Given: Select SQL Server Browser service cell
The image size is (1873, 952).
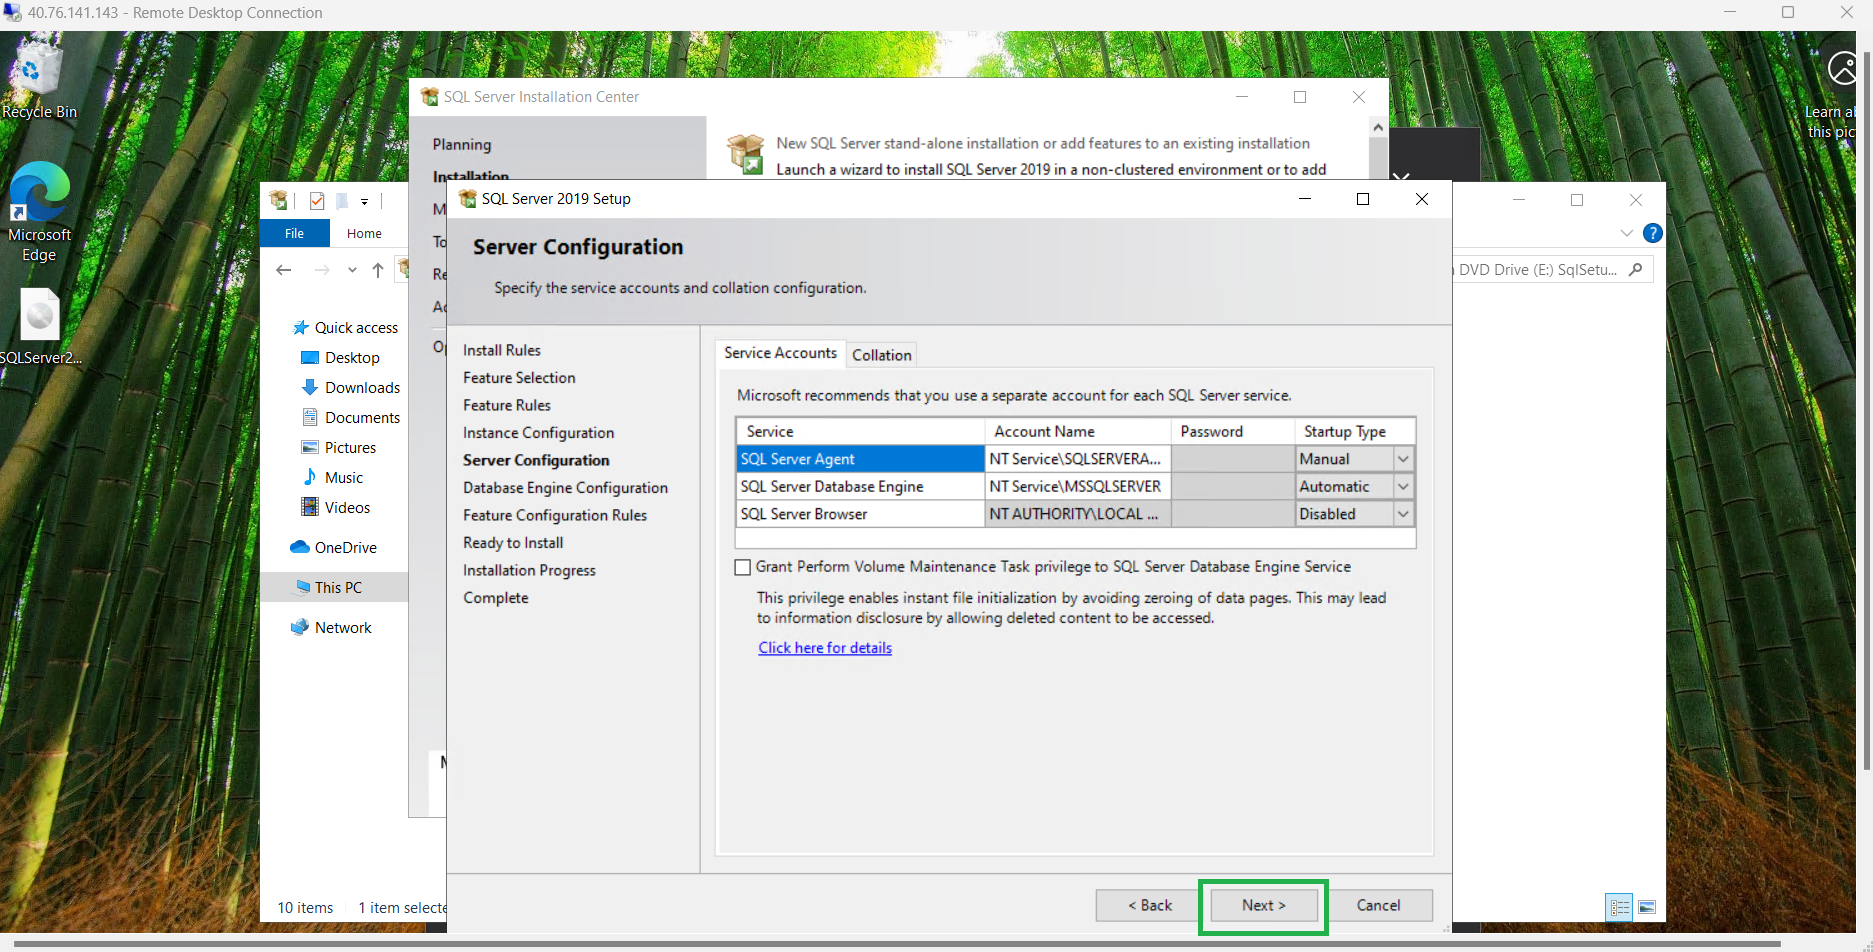Looking at the screenshot, I should pyautogui.click(x=860, y=514).
